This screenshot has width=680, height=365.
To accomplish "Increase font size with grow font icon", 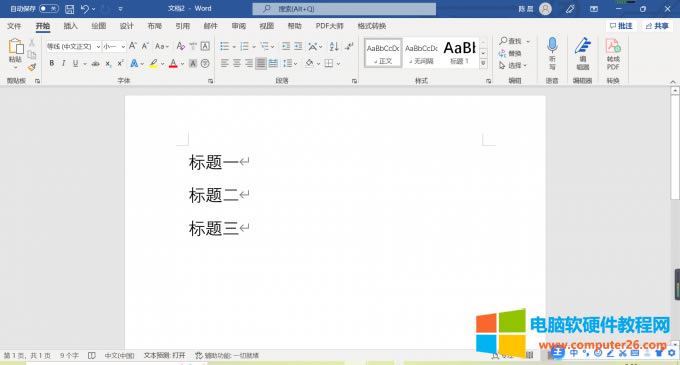I will 133,46.
